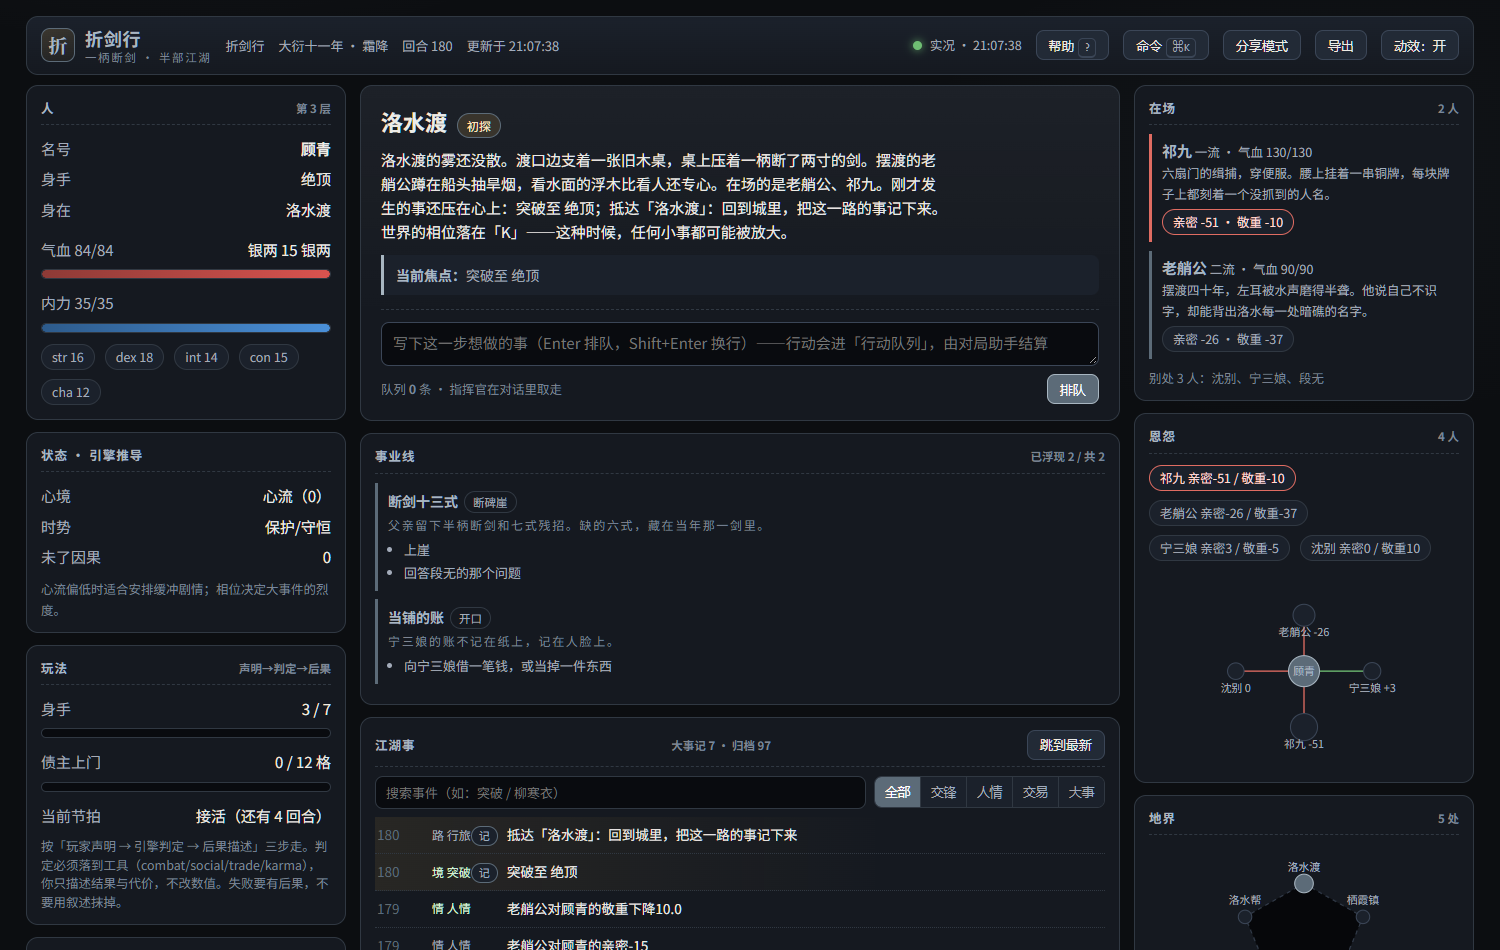The height and width of the screenshot is (950, 1500).
Task: Select the 栖霞镇 node on the 地界 map
Action: click(x=1363, y=916)
